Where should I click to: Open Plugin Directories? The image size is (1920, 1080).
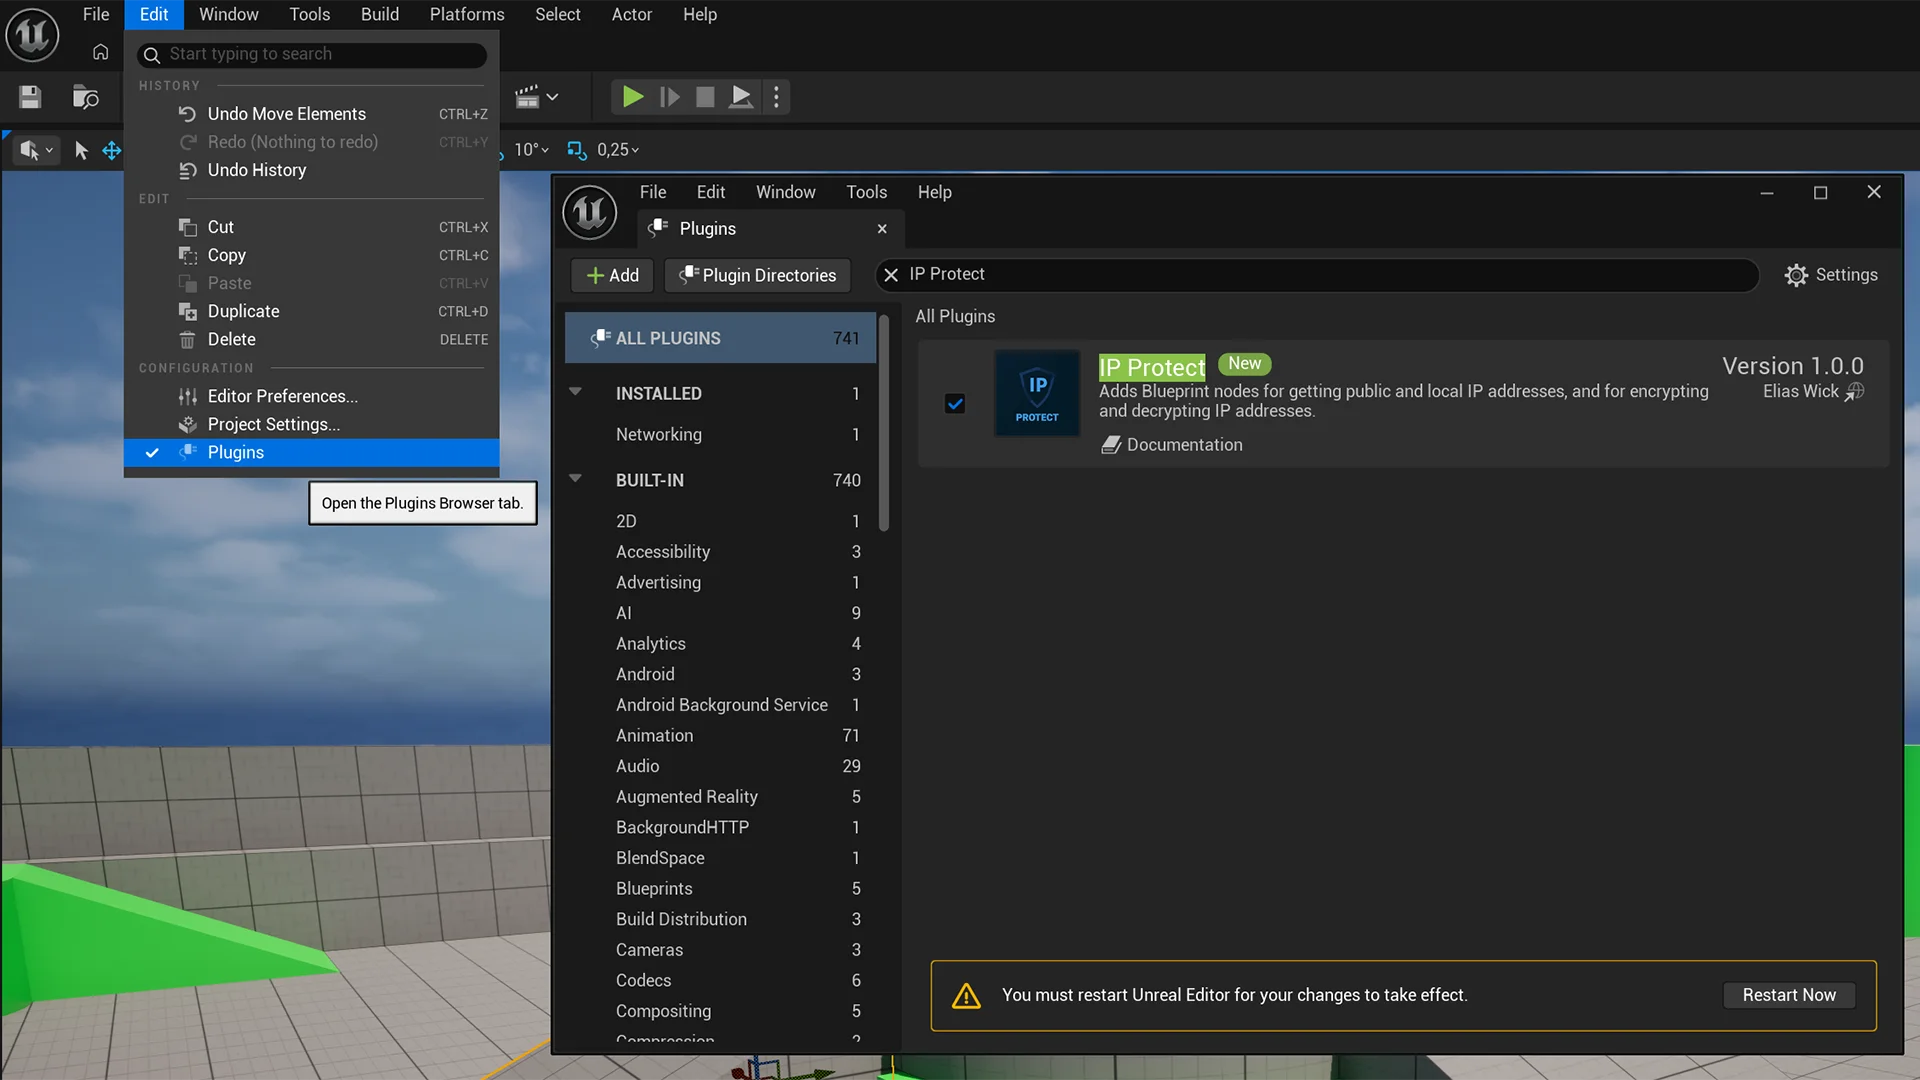point(758,275)
